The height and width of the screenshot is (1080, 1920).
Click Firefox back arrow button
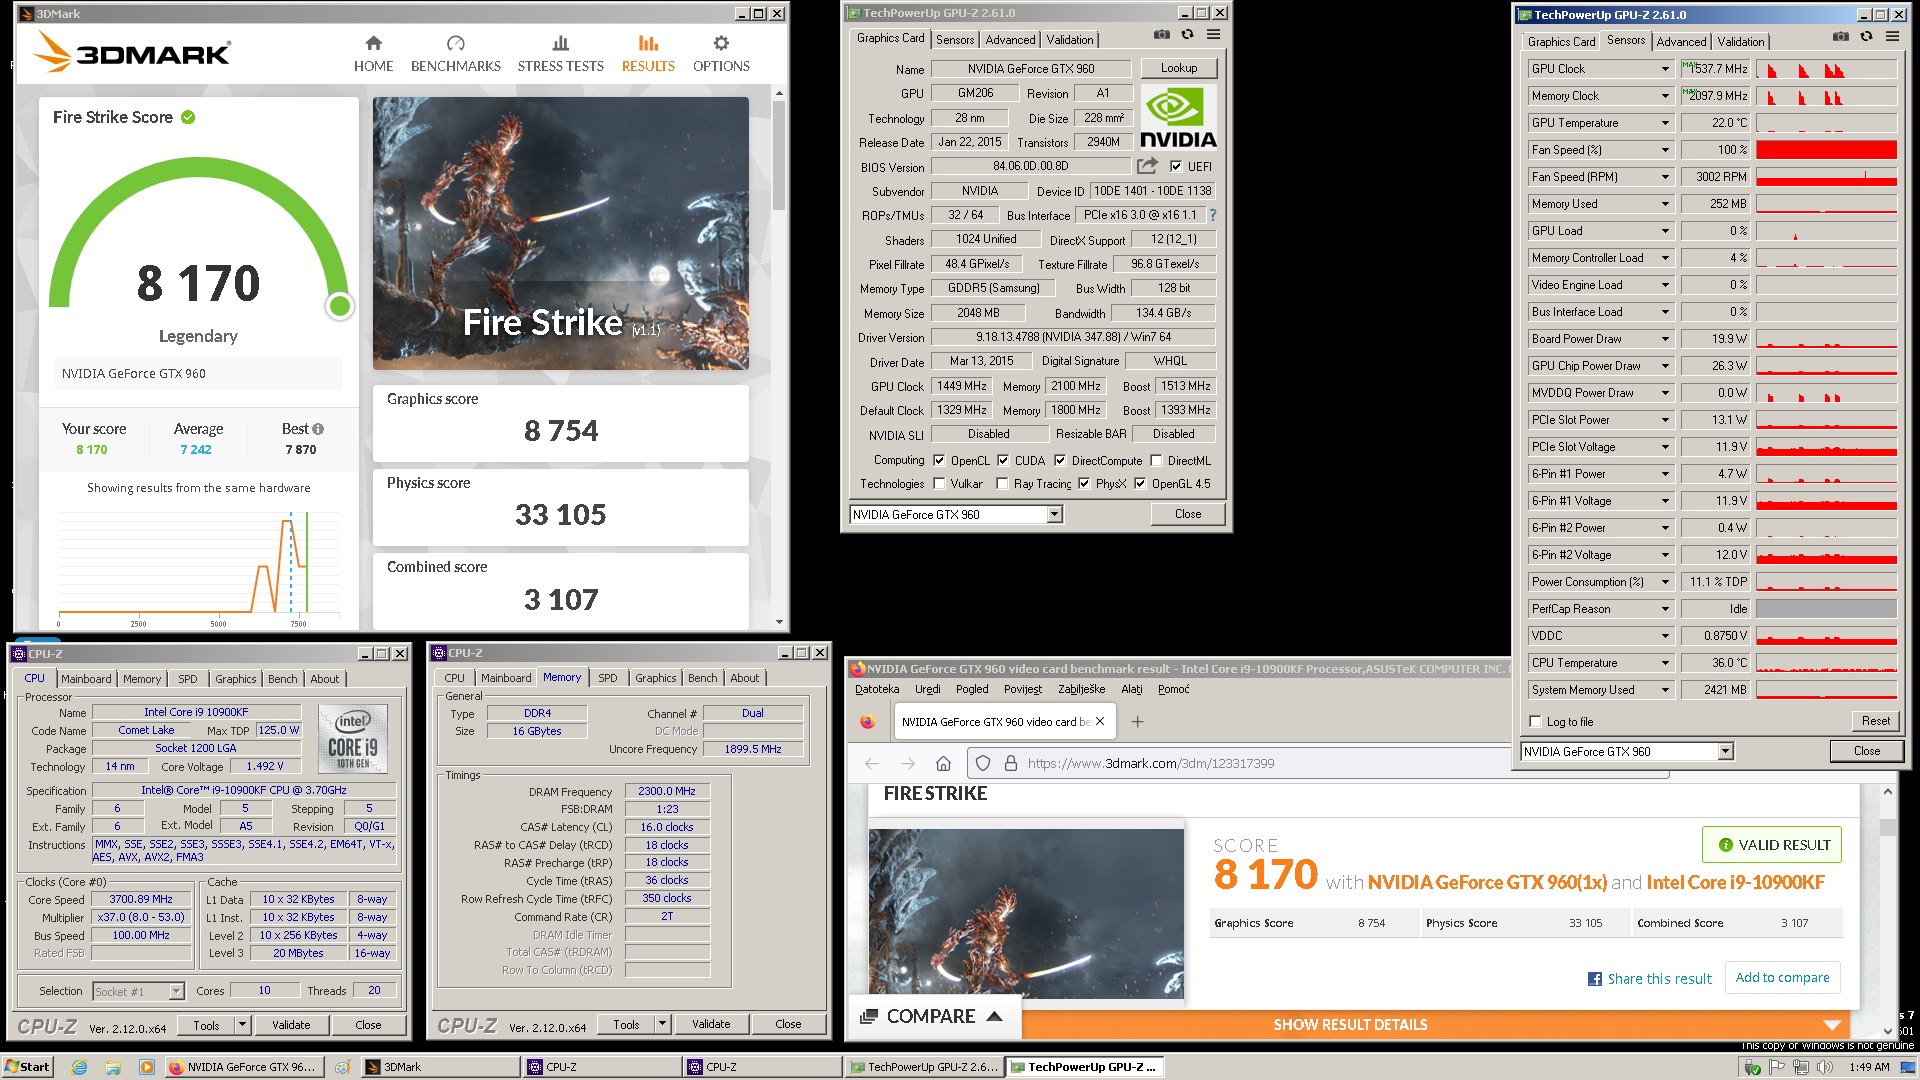(871, 763)
